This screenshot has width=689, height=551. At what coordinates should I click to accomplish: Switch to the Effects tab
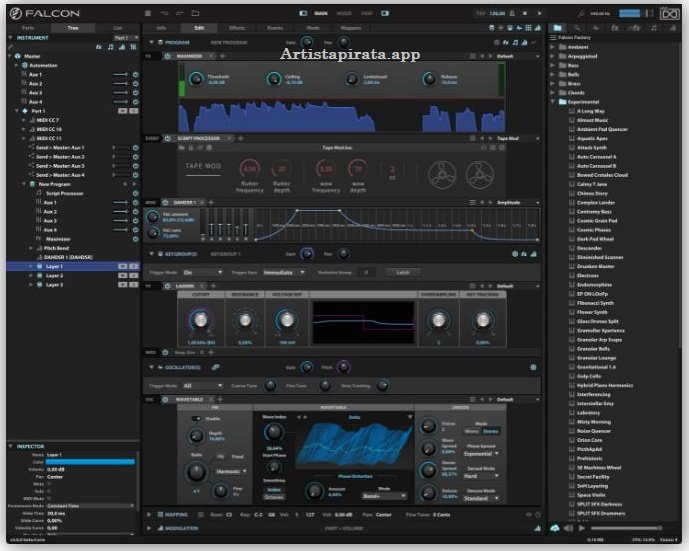click(x=236, y=28)
